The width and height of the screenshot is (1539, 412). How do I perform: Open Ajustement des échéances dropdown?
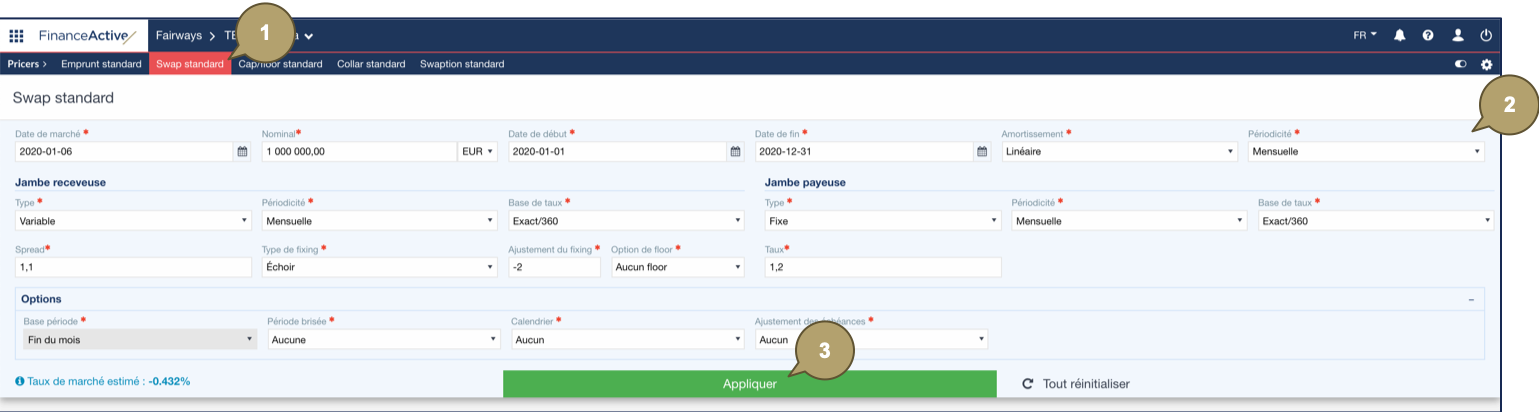(872, 340)
